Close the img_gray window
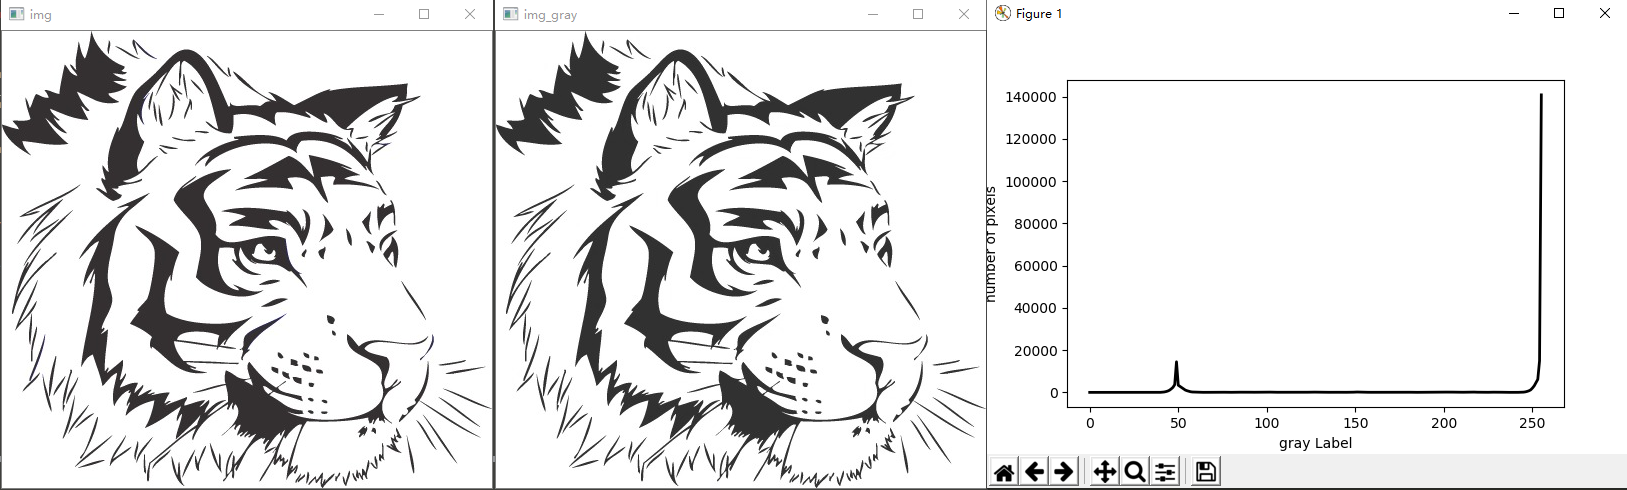This screenshot has width=1627, height=490. 963,14
